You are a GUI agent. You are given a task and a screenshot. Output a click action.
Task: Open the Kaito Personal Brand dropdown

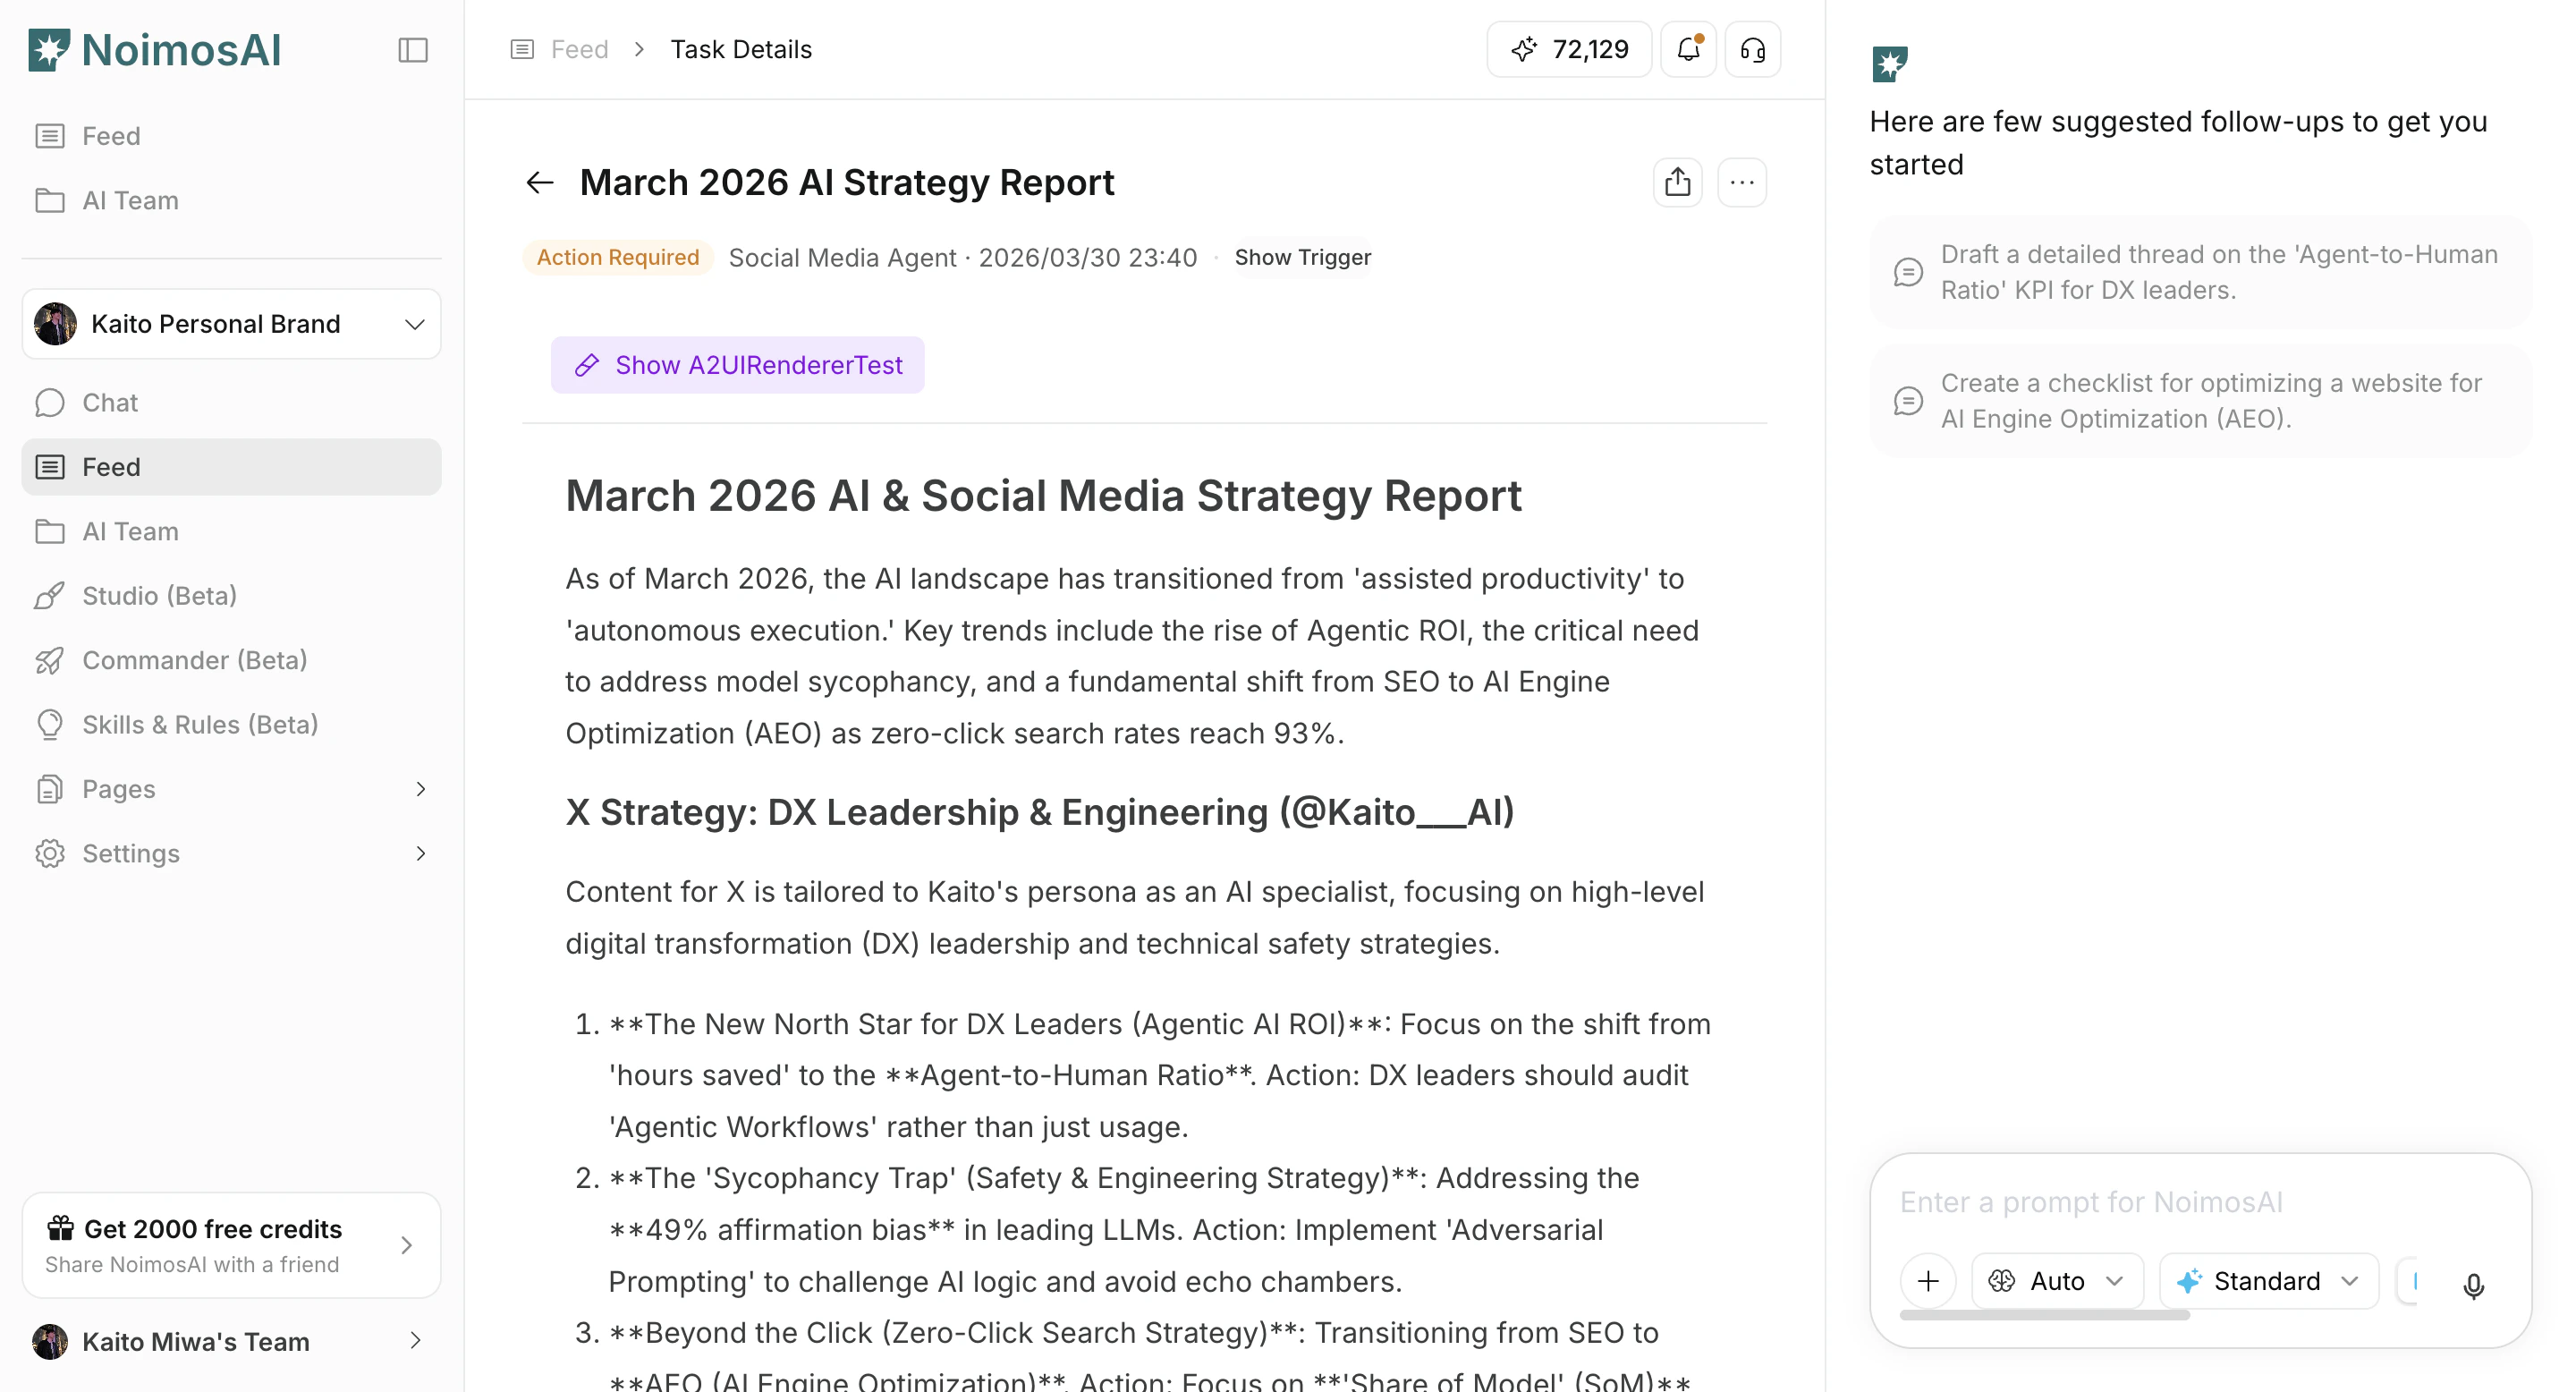point(231,324)
